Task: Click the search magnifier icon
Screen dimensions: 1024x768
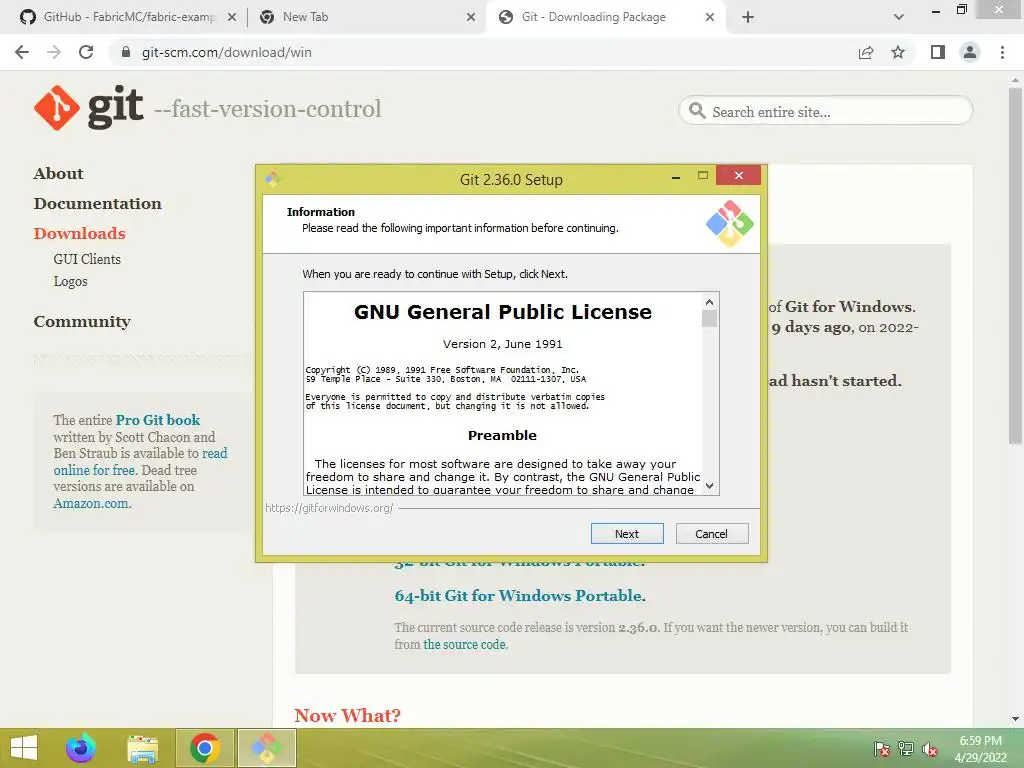Action: pyautogui.click(x=697, y=111)
